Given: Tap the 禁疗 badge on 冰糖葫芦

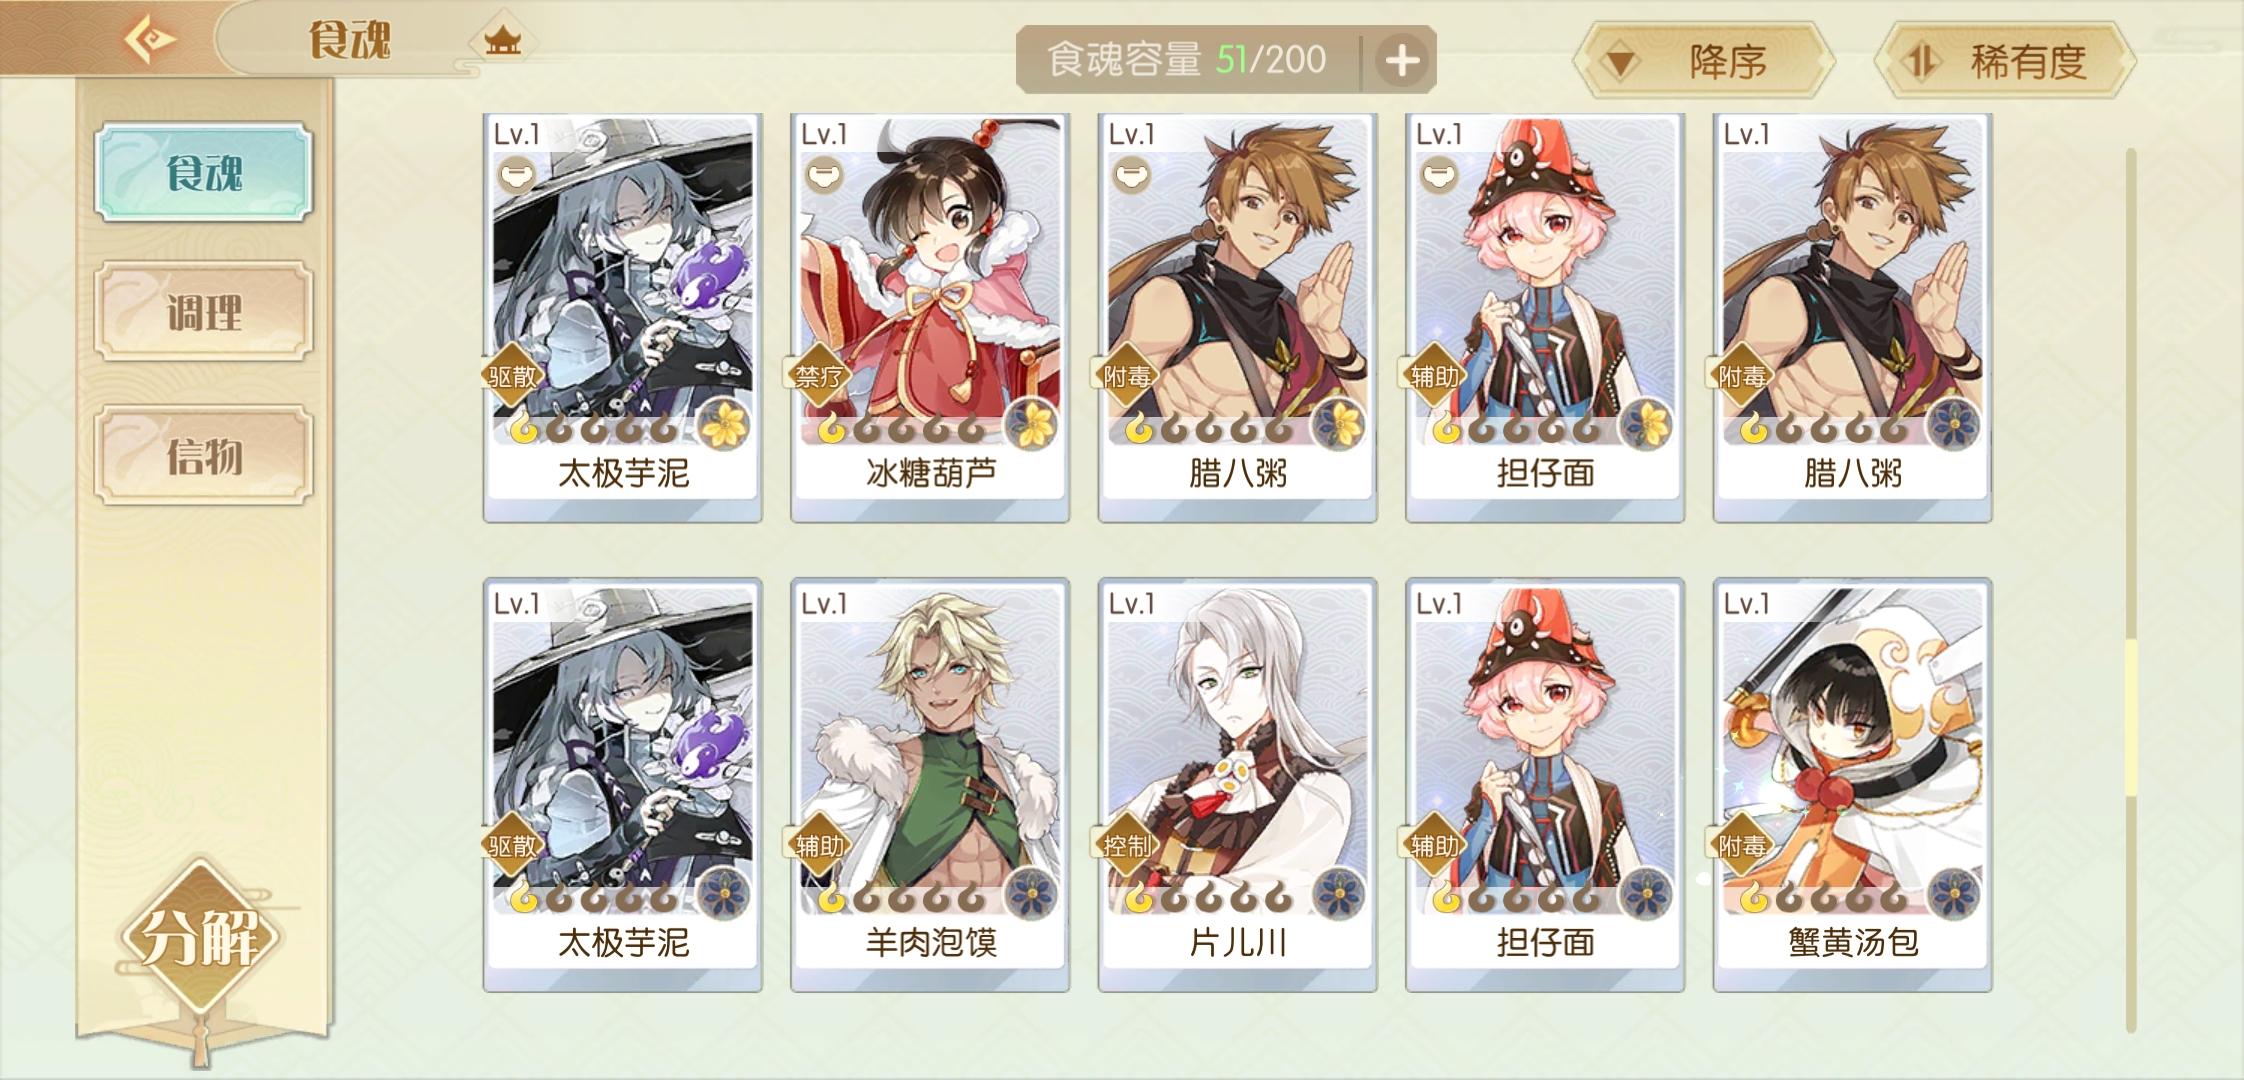Looking at the screenshot, I should pyautogui.click(x=819, y=377).
